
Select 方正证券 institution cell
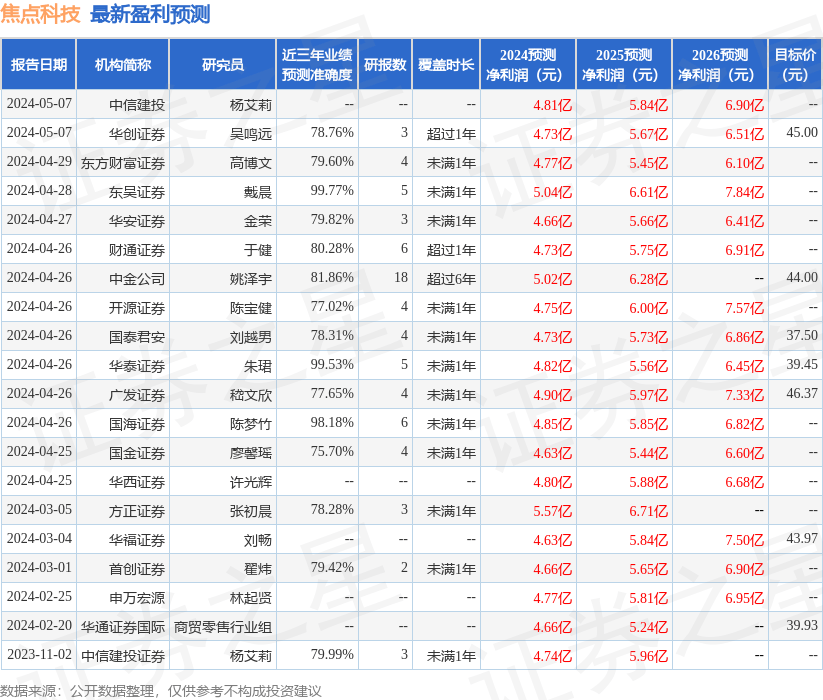[137, 511]
